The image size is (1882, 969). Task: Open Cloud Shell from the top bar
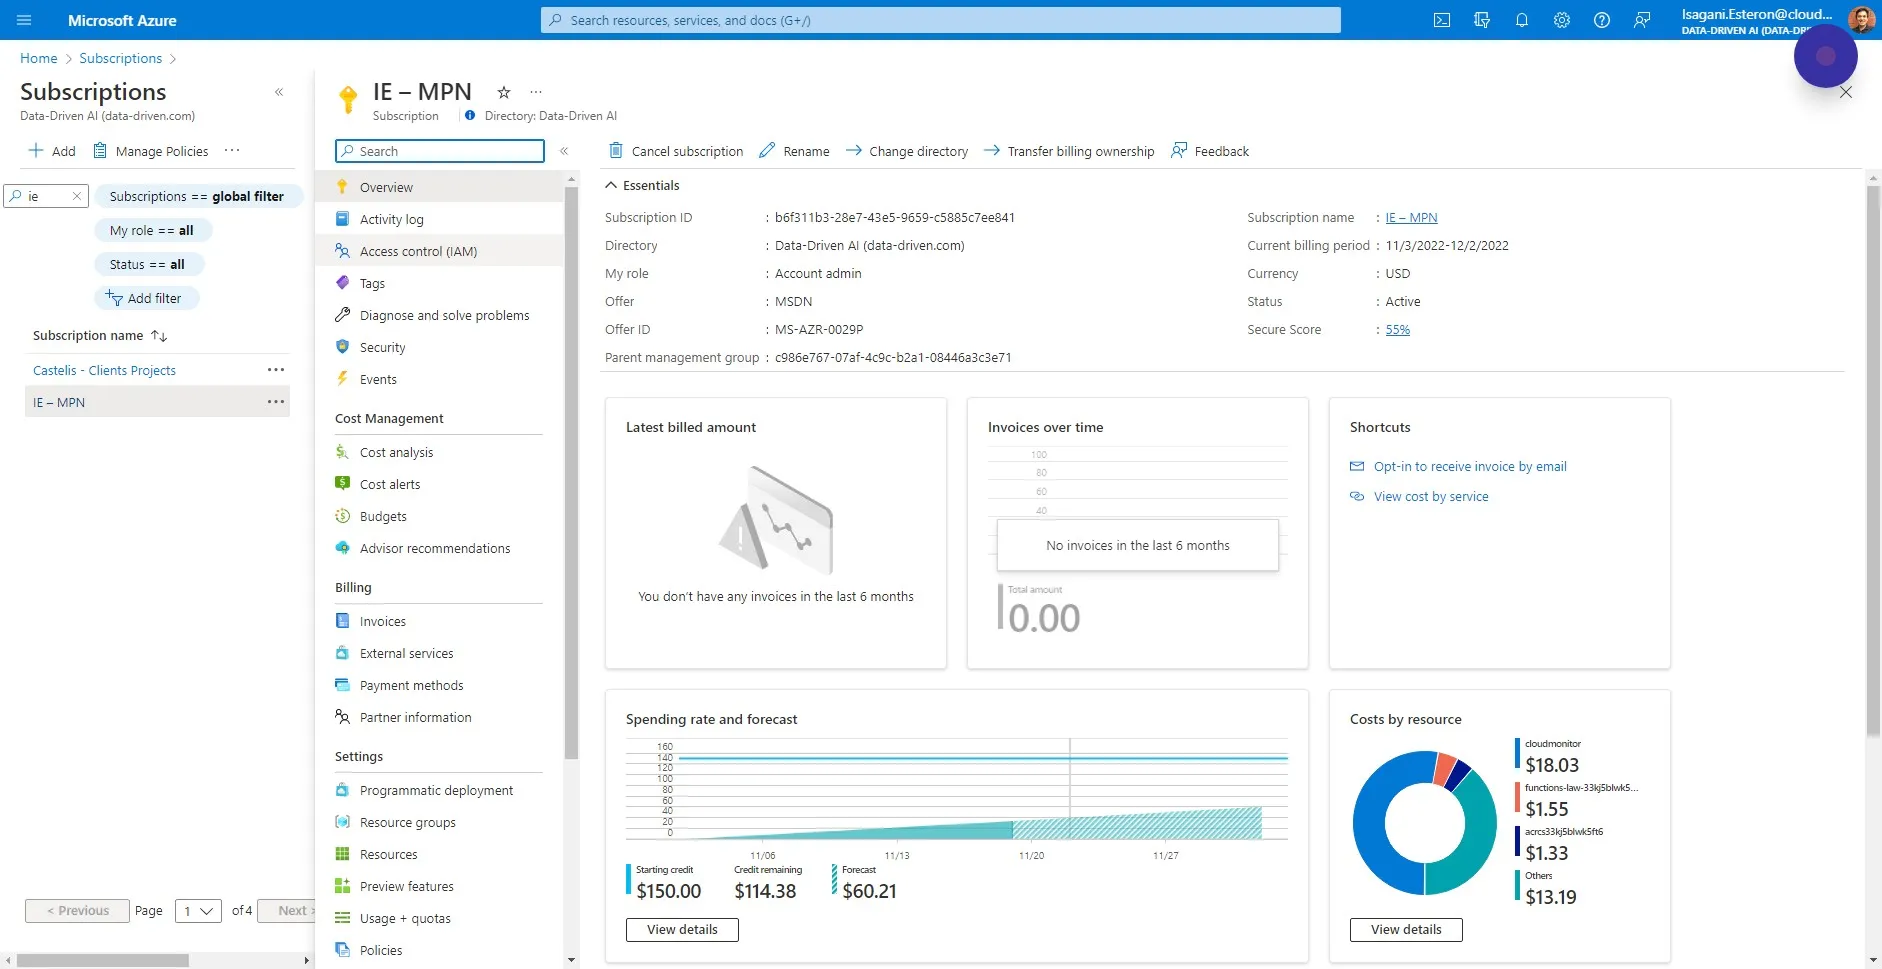(1442, 20)
